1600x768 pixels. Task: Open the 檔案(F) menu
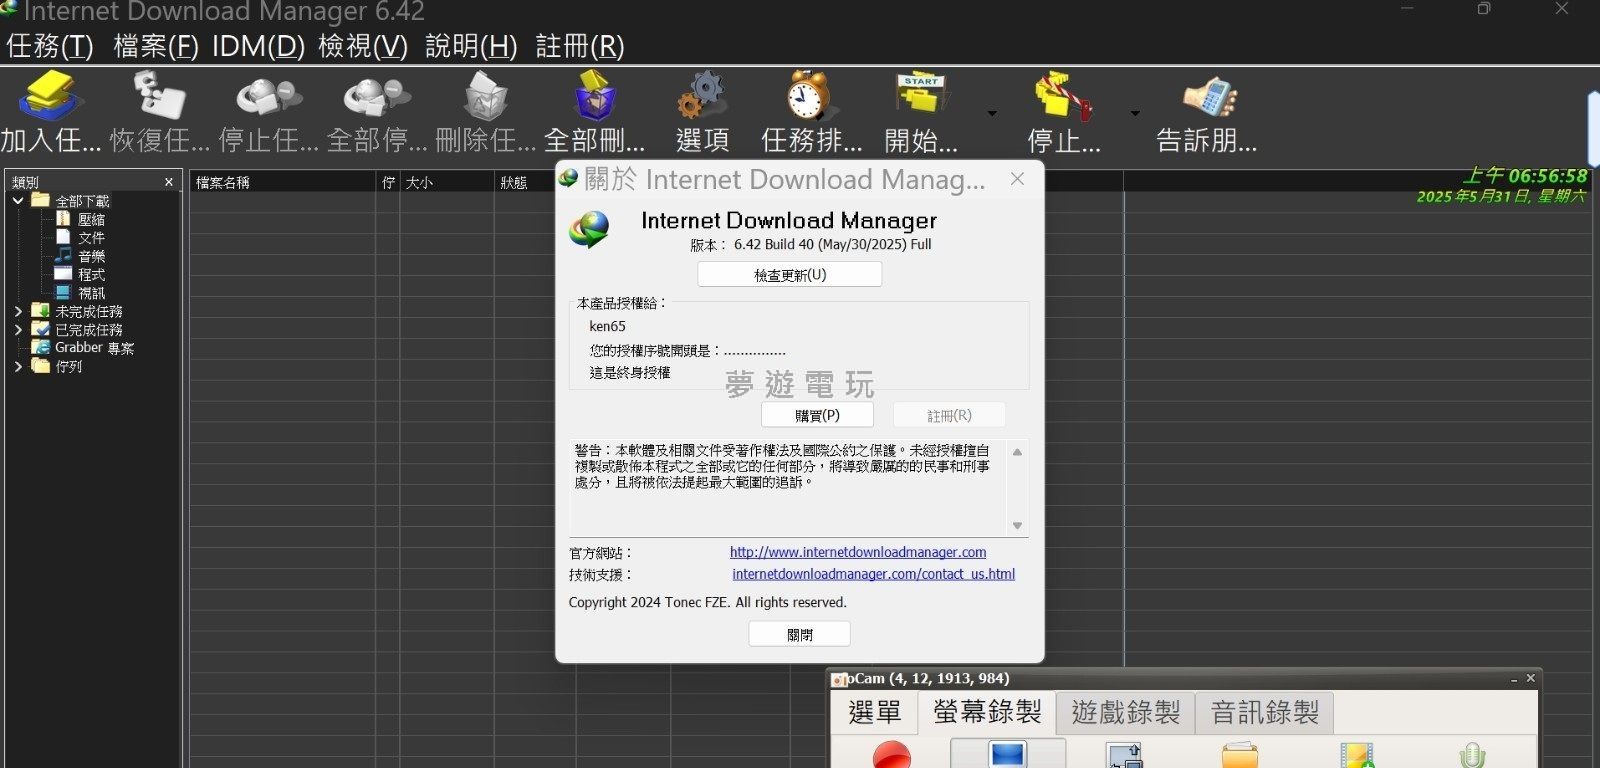click(x=155, y=46)
